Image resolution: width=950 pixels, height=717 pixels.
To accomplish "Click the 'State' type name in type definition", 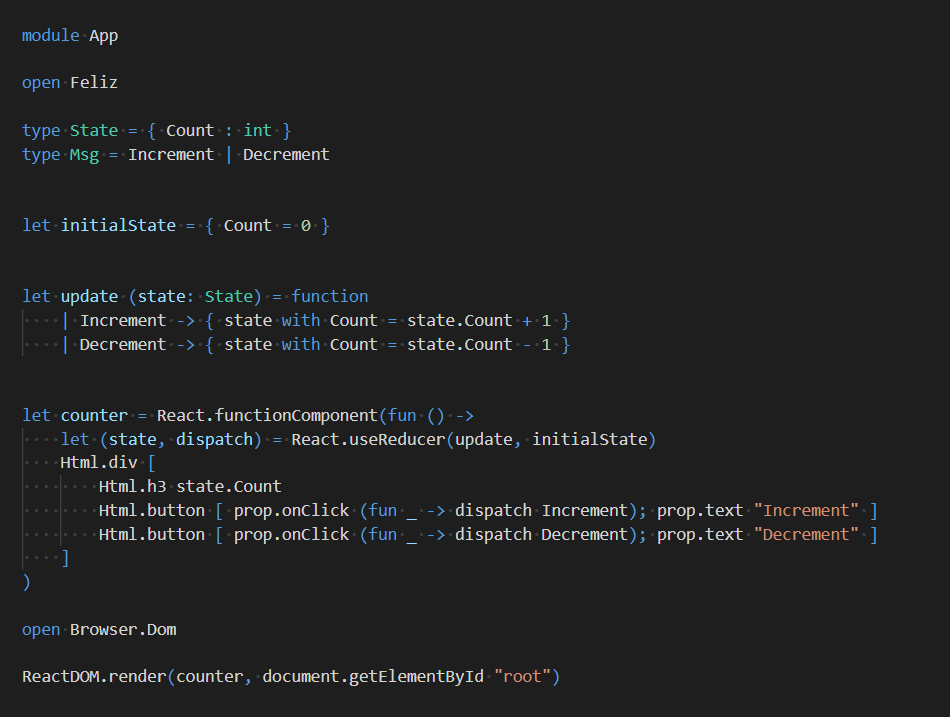I will point(94,130).
